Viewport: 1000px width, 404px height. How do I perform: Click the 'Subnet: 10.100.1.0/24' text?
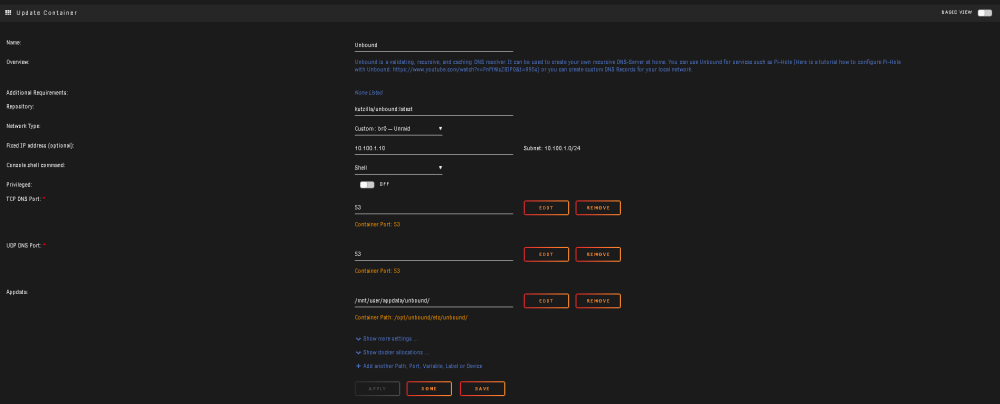pos(552,148)
